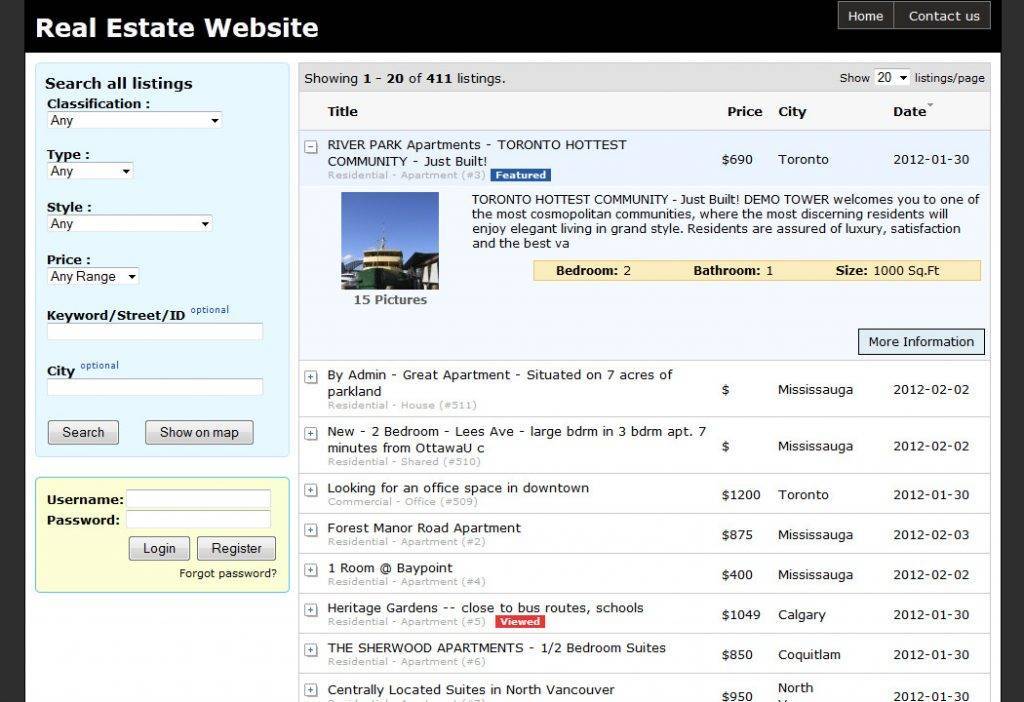Expand the Great Apartment parkland listing
Viewport: 1024px width, 702px height.
(x=311, y=377)
